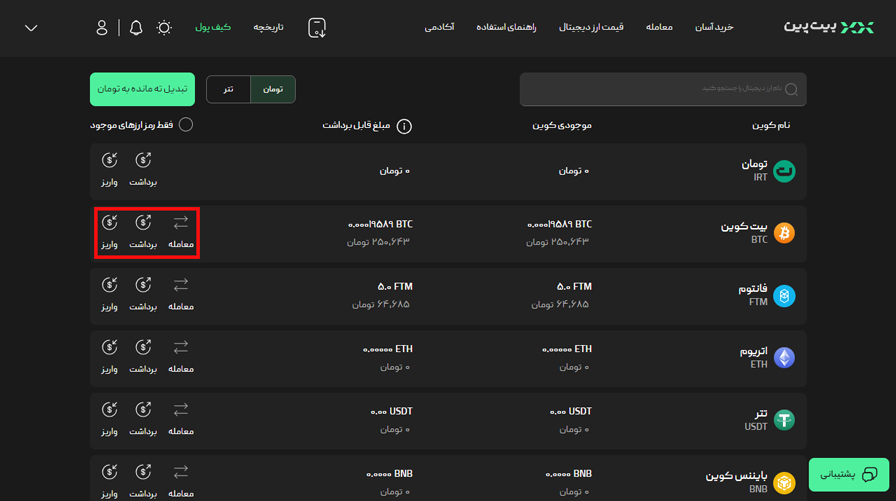Screen dimensions: 896x501
Task: Open کیف پول menu item
Action: 213,27
